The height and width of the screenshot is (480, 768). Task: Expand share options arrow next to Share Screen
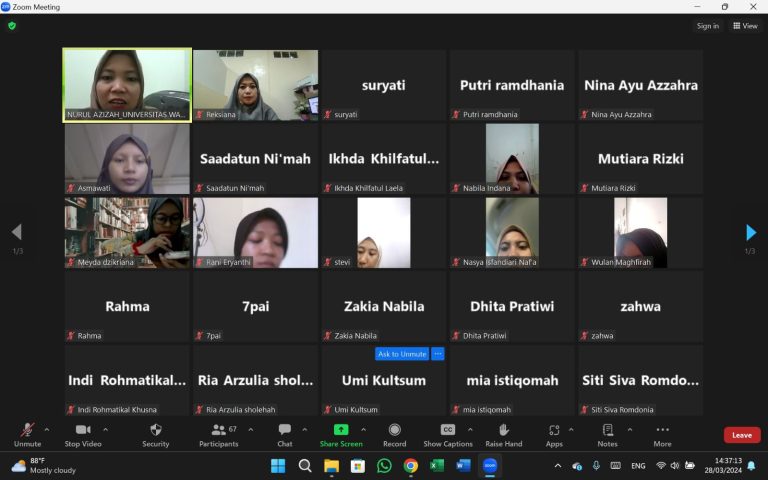coord(363,430)
